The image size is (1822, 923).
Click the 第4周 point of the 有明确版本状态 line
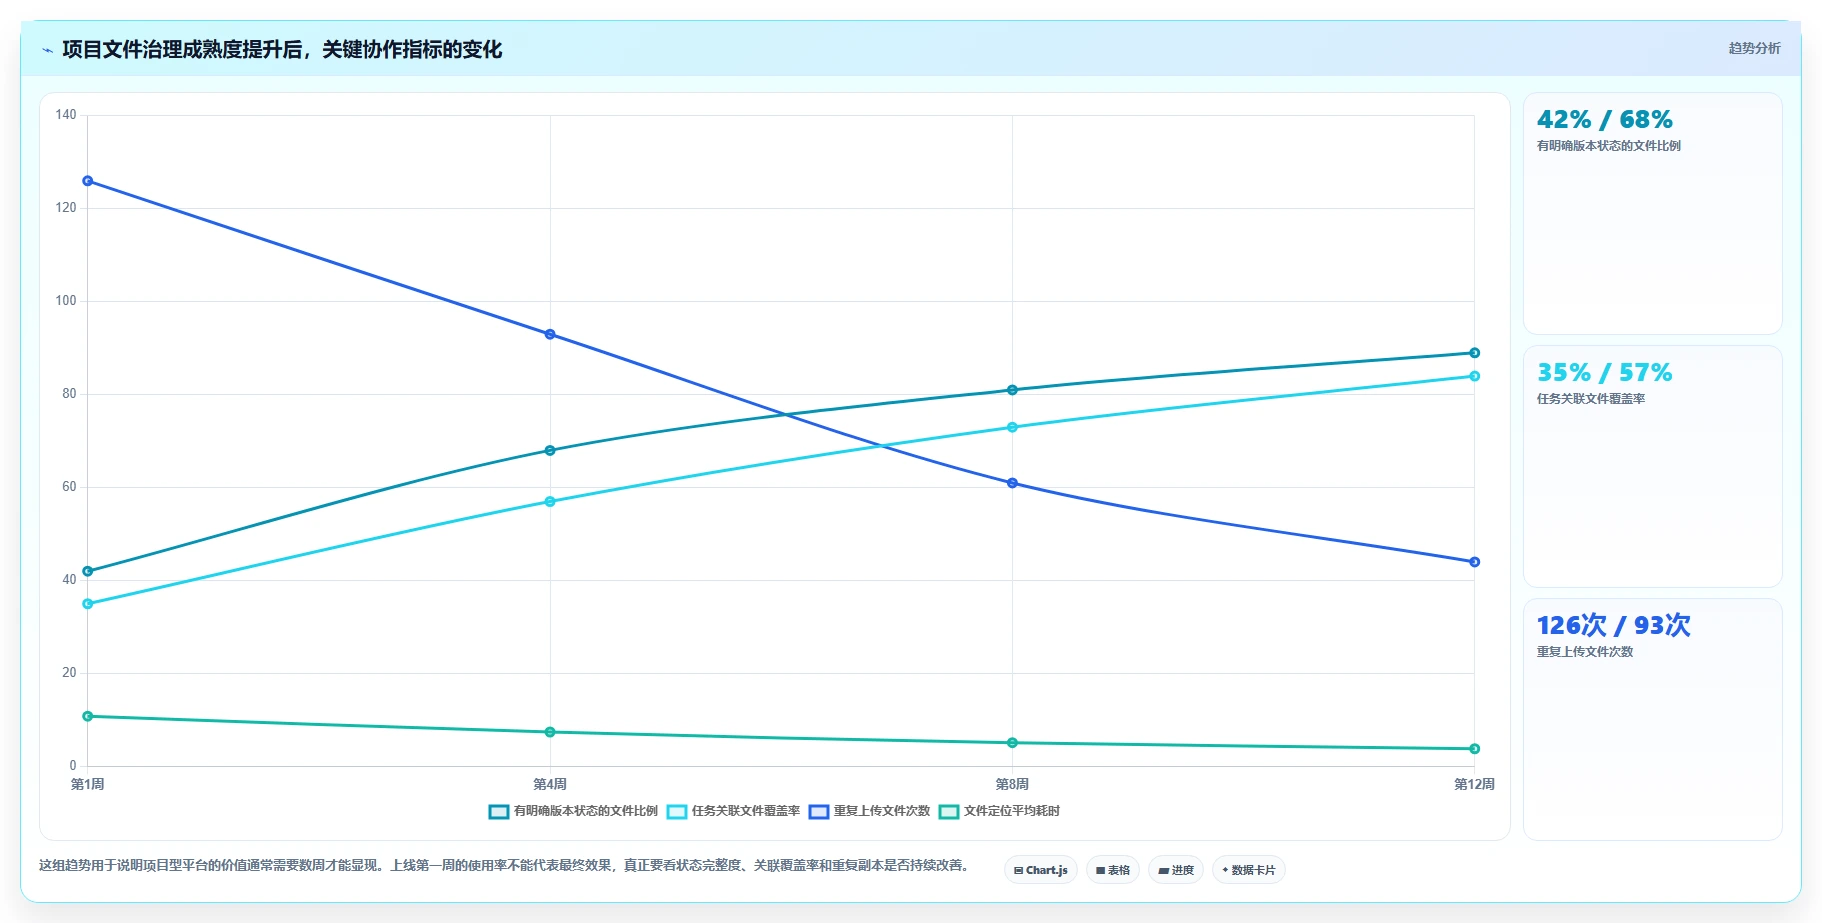click(x=550, y=451)
